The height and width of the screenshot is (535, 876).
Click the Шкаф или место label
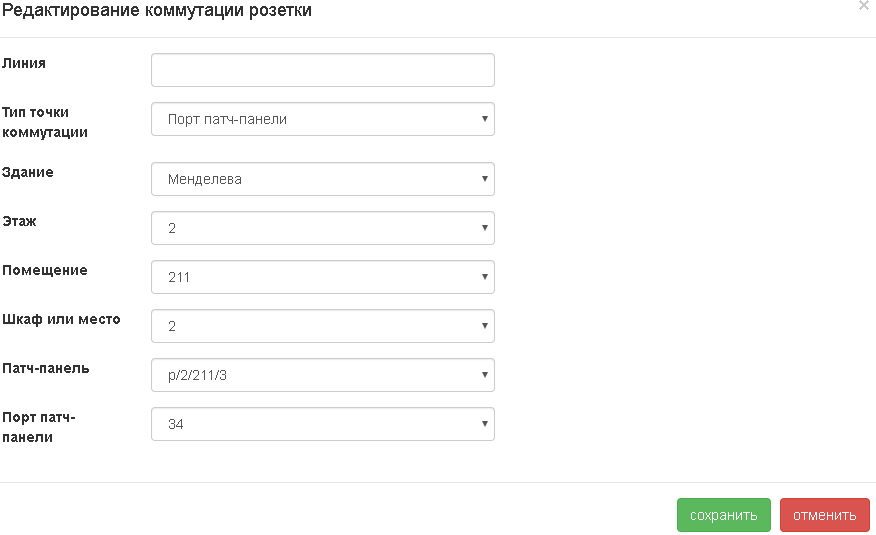tap(61, 319)
